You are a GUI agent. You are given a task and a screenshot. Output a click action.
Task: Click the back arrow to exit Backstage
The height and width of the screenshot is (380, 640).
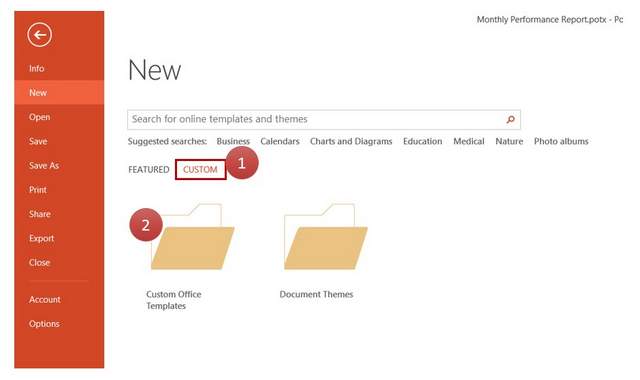pyautogui.click(x=40, y=35)
